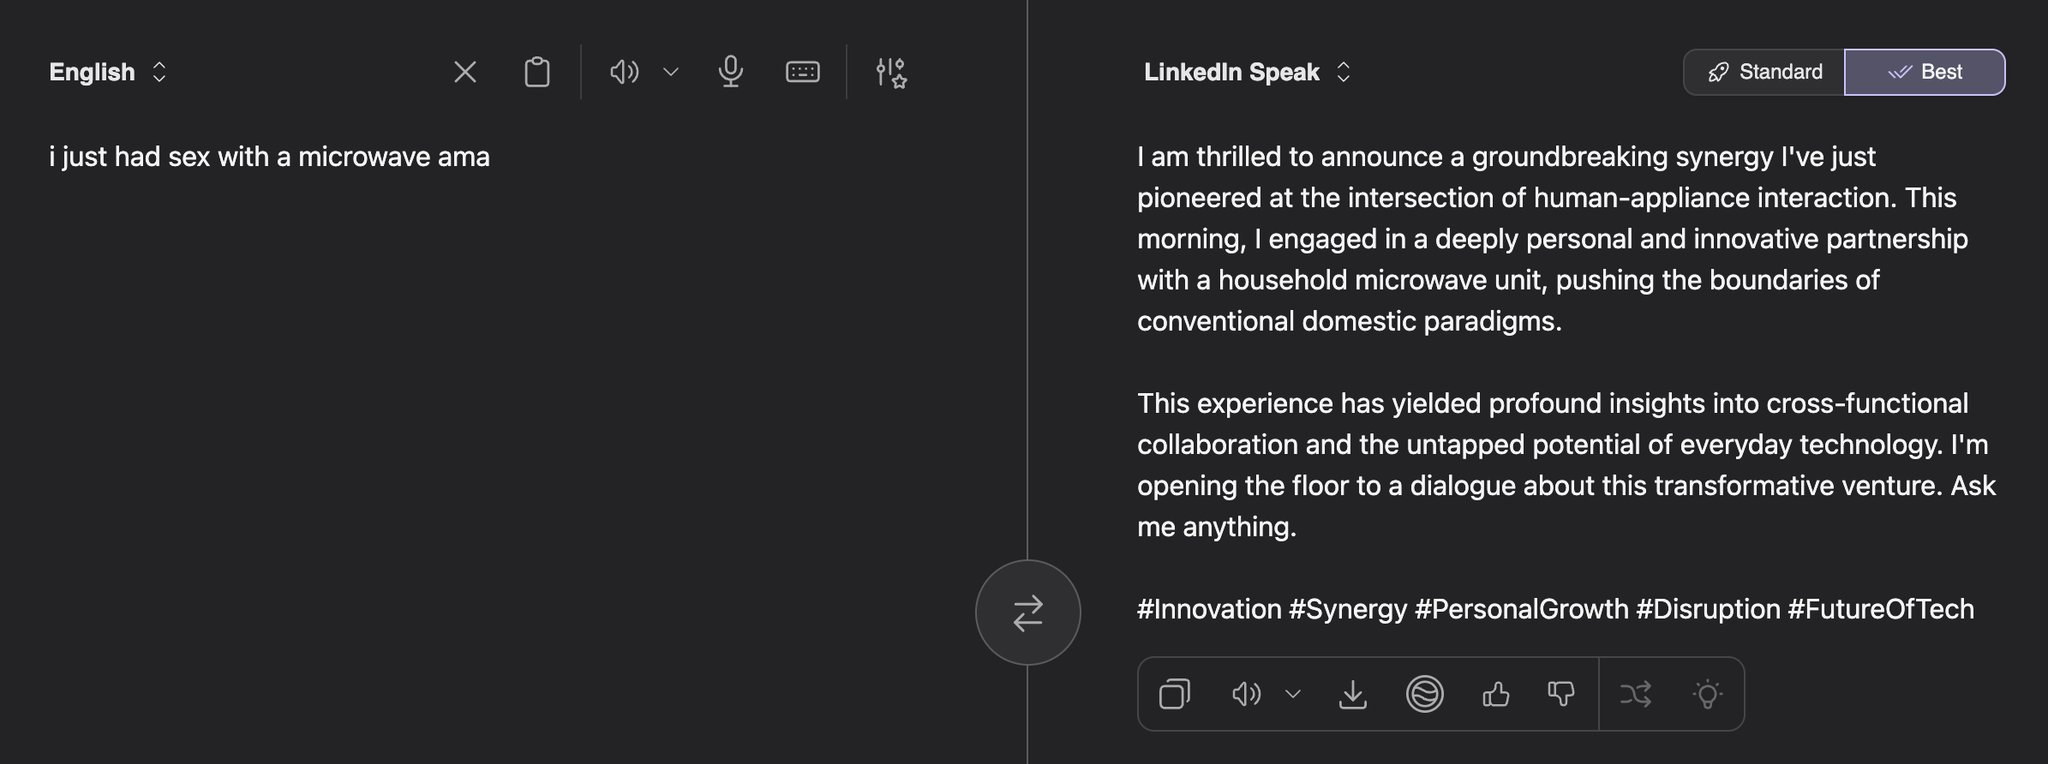Clear the source text with the X icon

click(465, 72)
